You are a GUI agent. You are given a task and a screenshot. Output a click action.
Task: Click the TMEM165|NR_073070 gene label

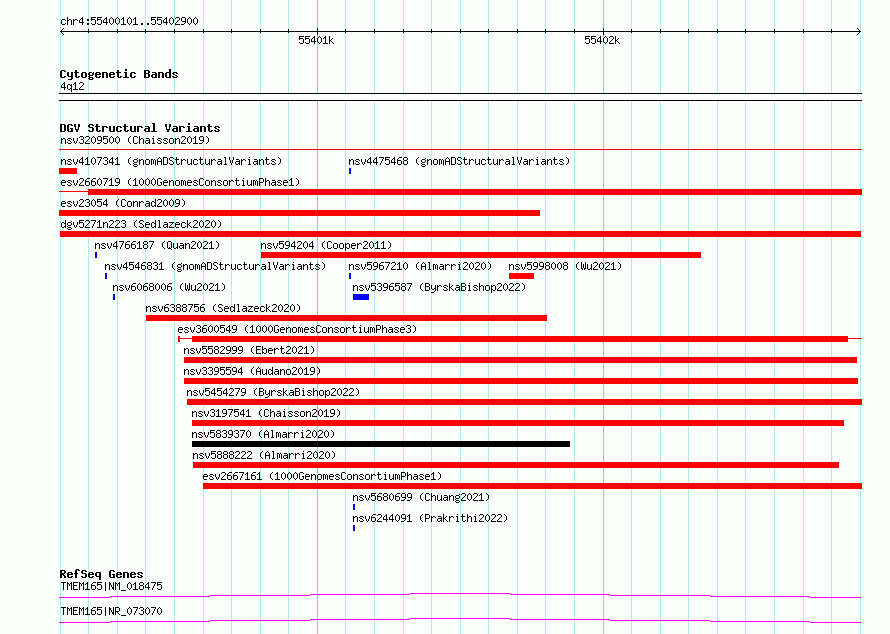(x=111, y=611)
